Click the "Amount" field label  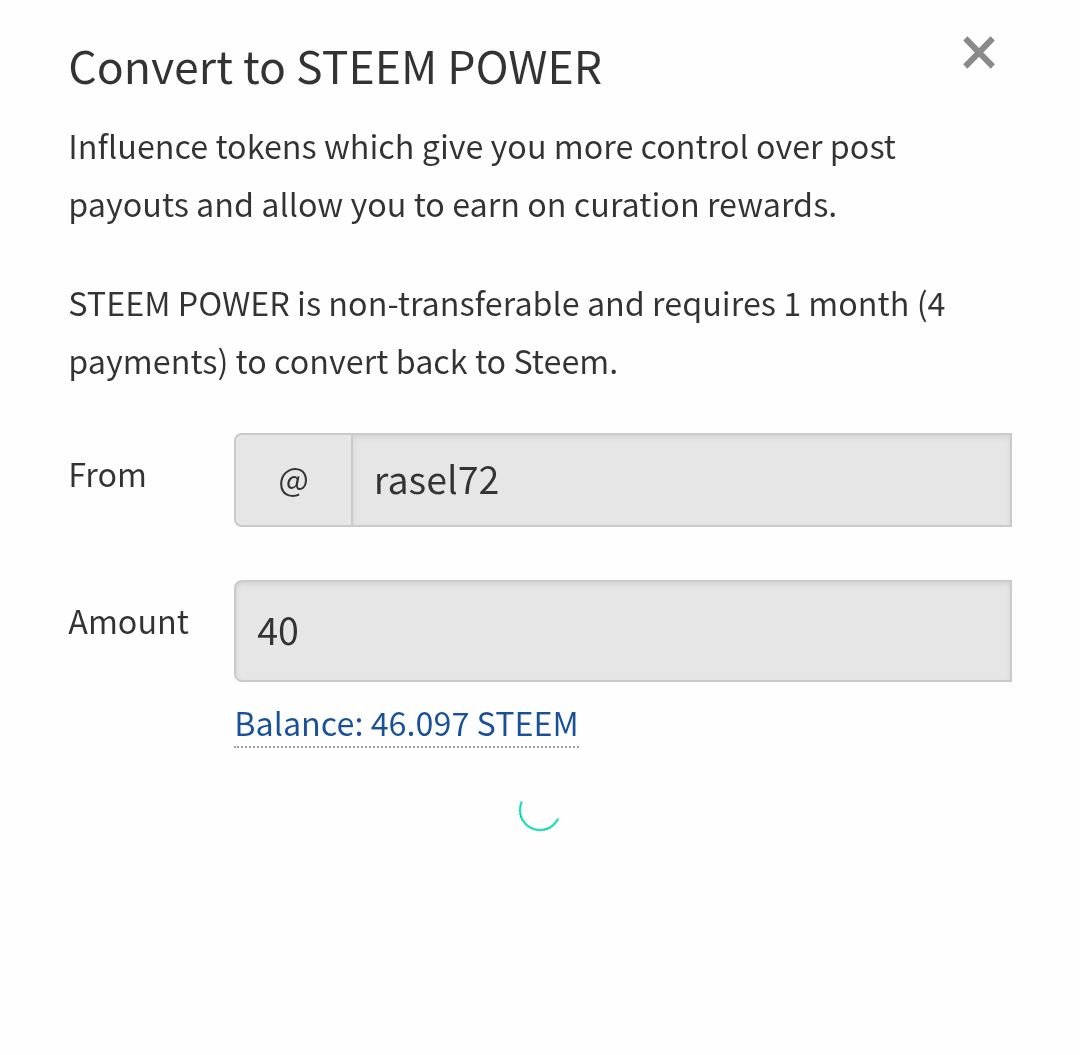point(128,623)
